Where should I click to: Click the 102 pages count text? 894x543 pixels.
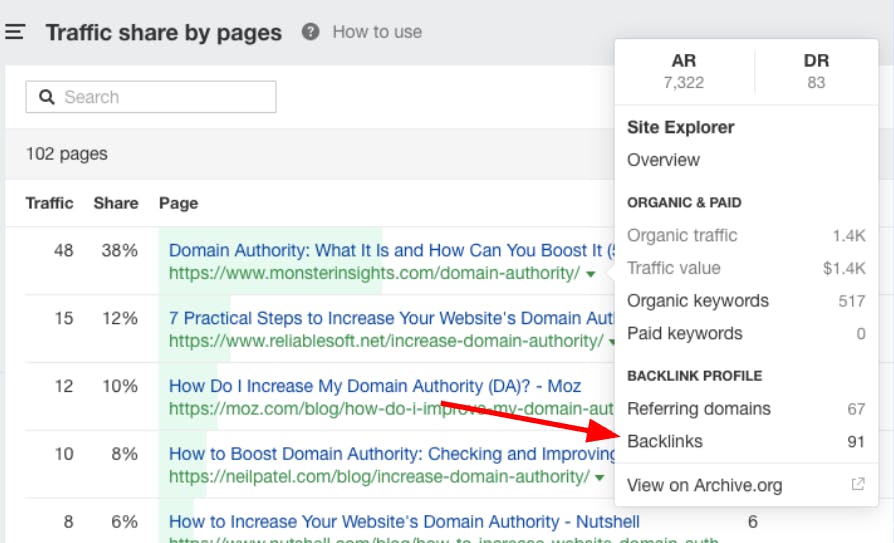(67, 154)
